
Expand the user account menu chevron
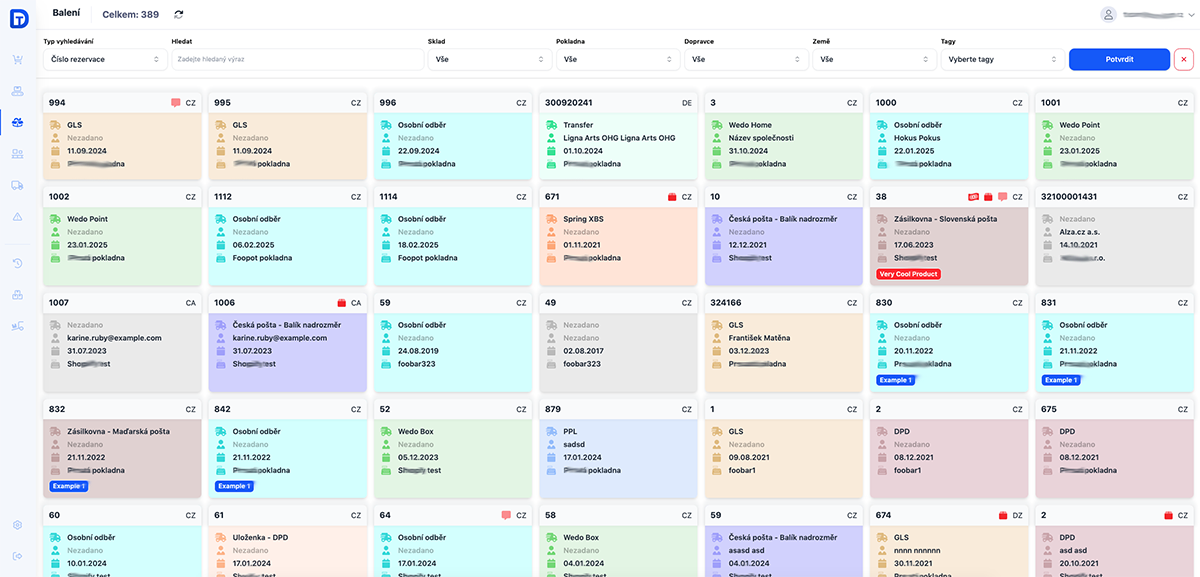pos(1191,15)
